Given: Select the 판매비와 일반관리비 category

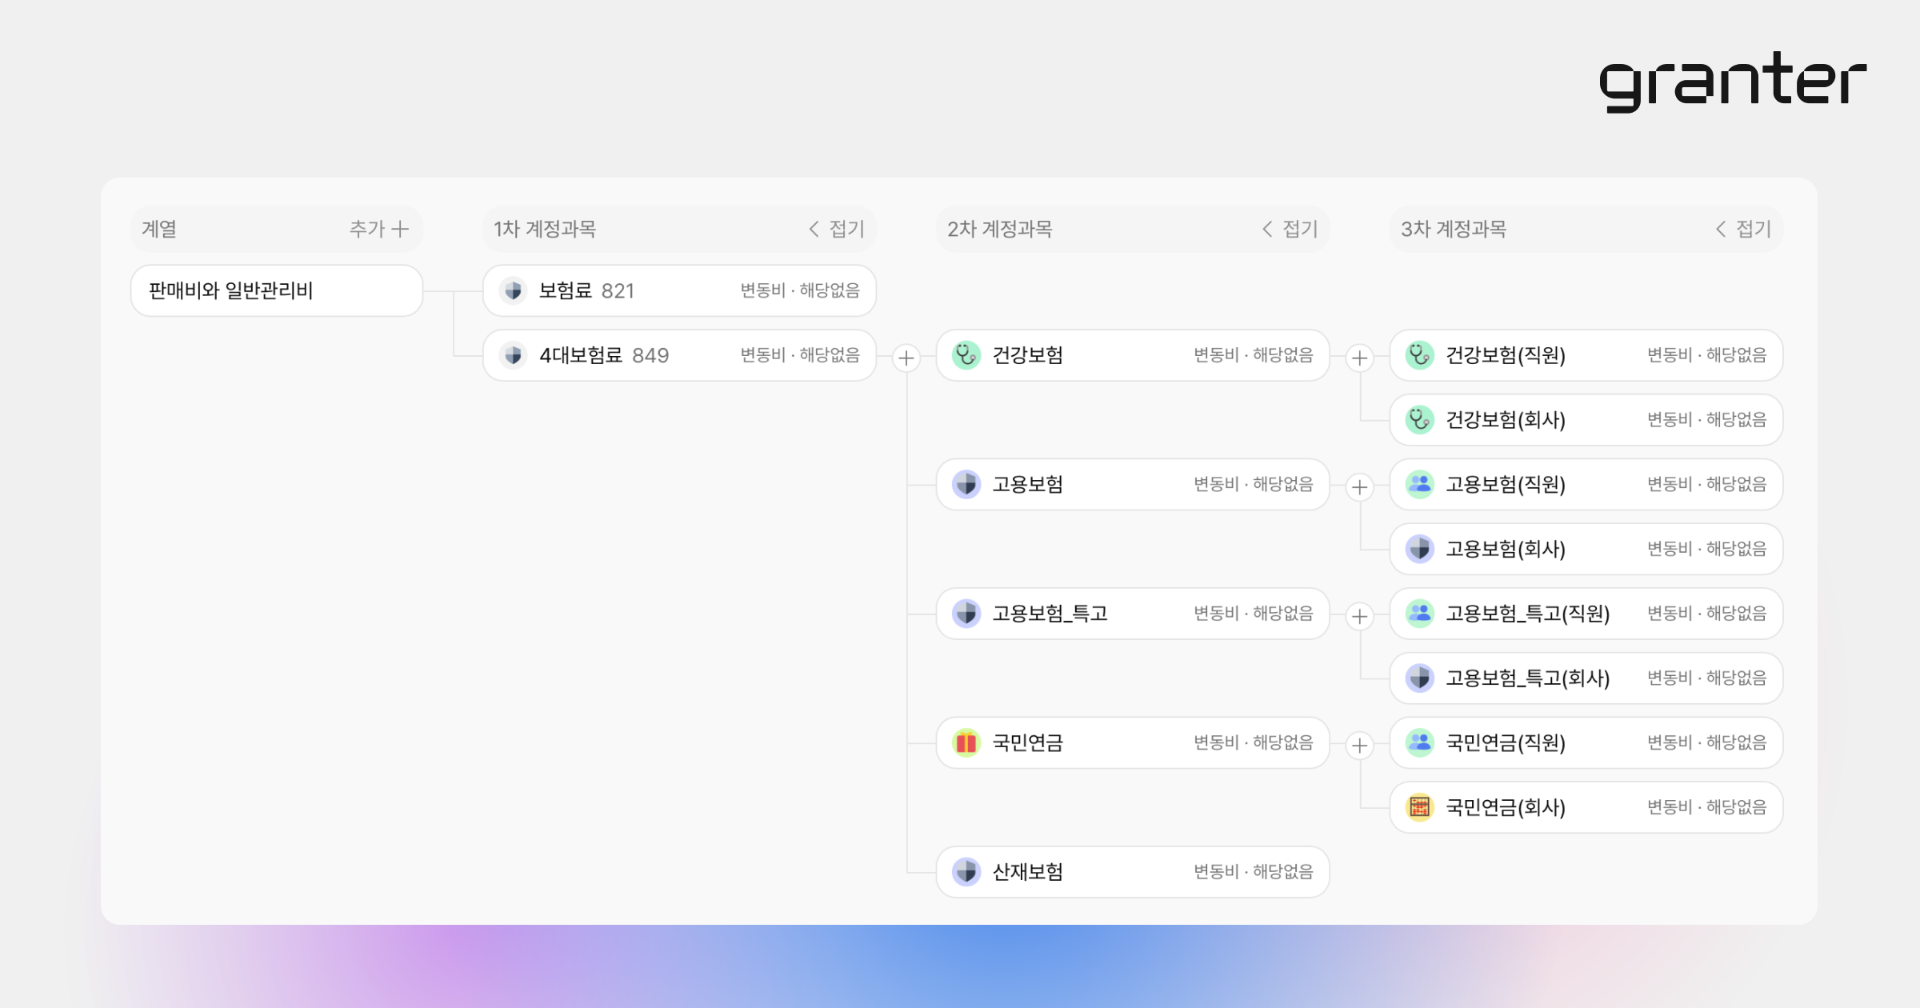Looking at the screenshot, I should point(277,291).
